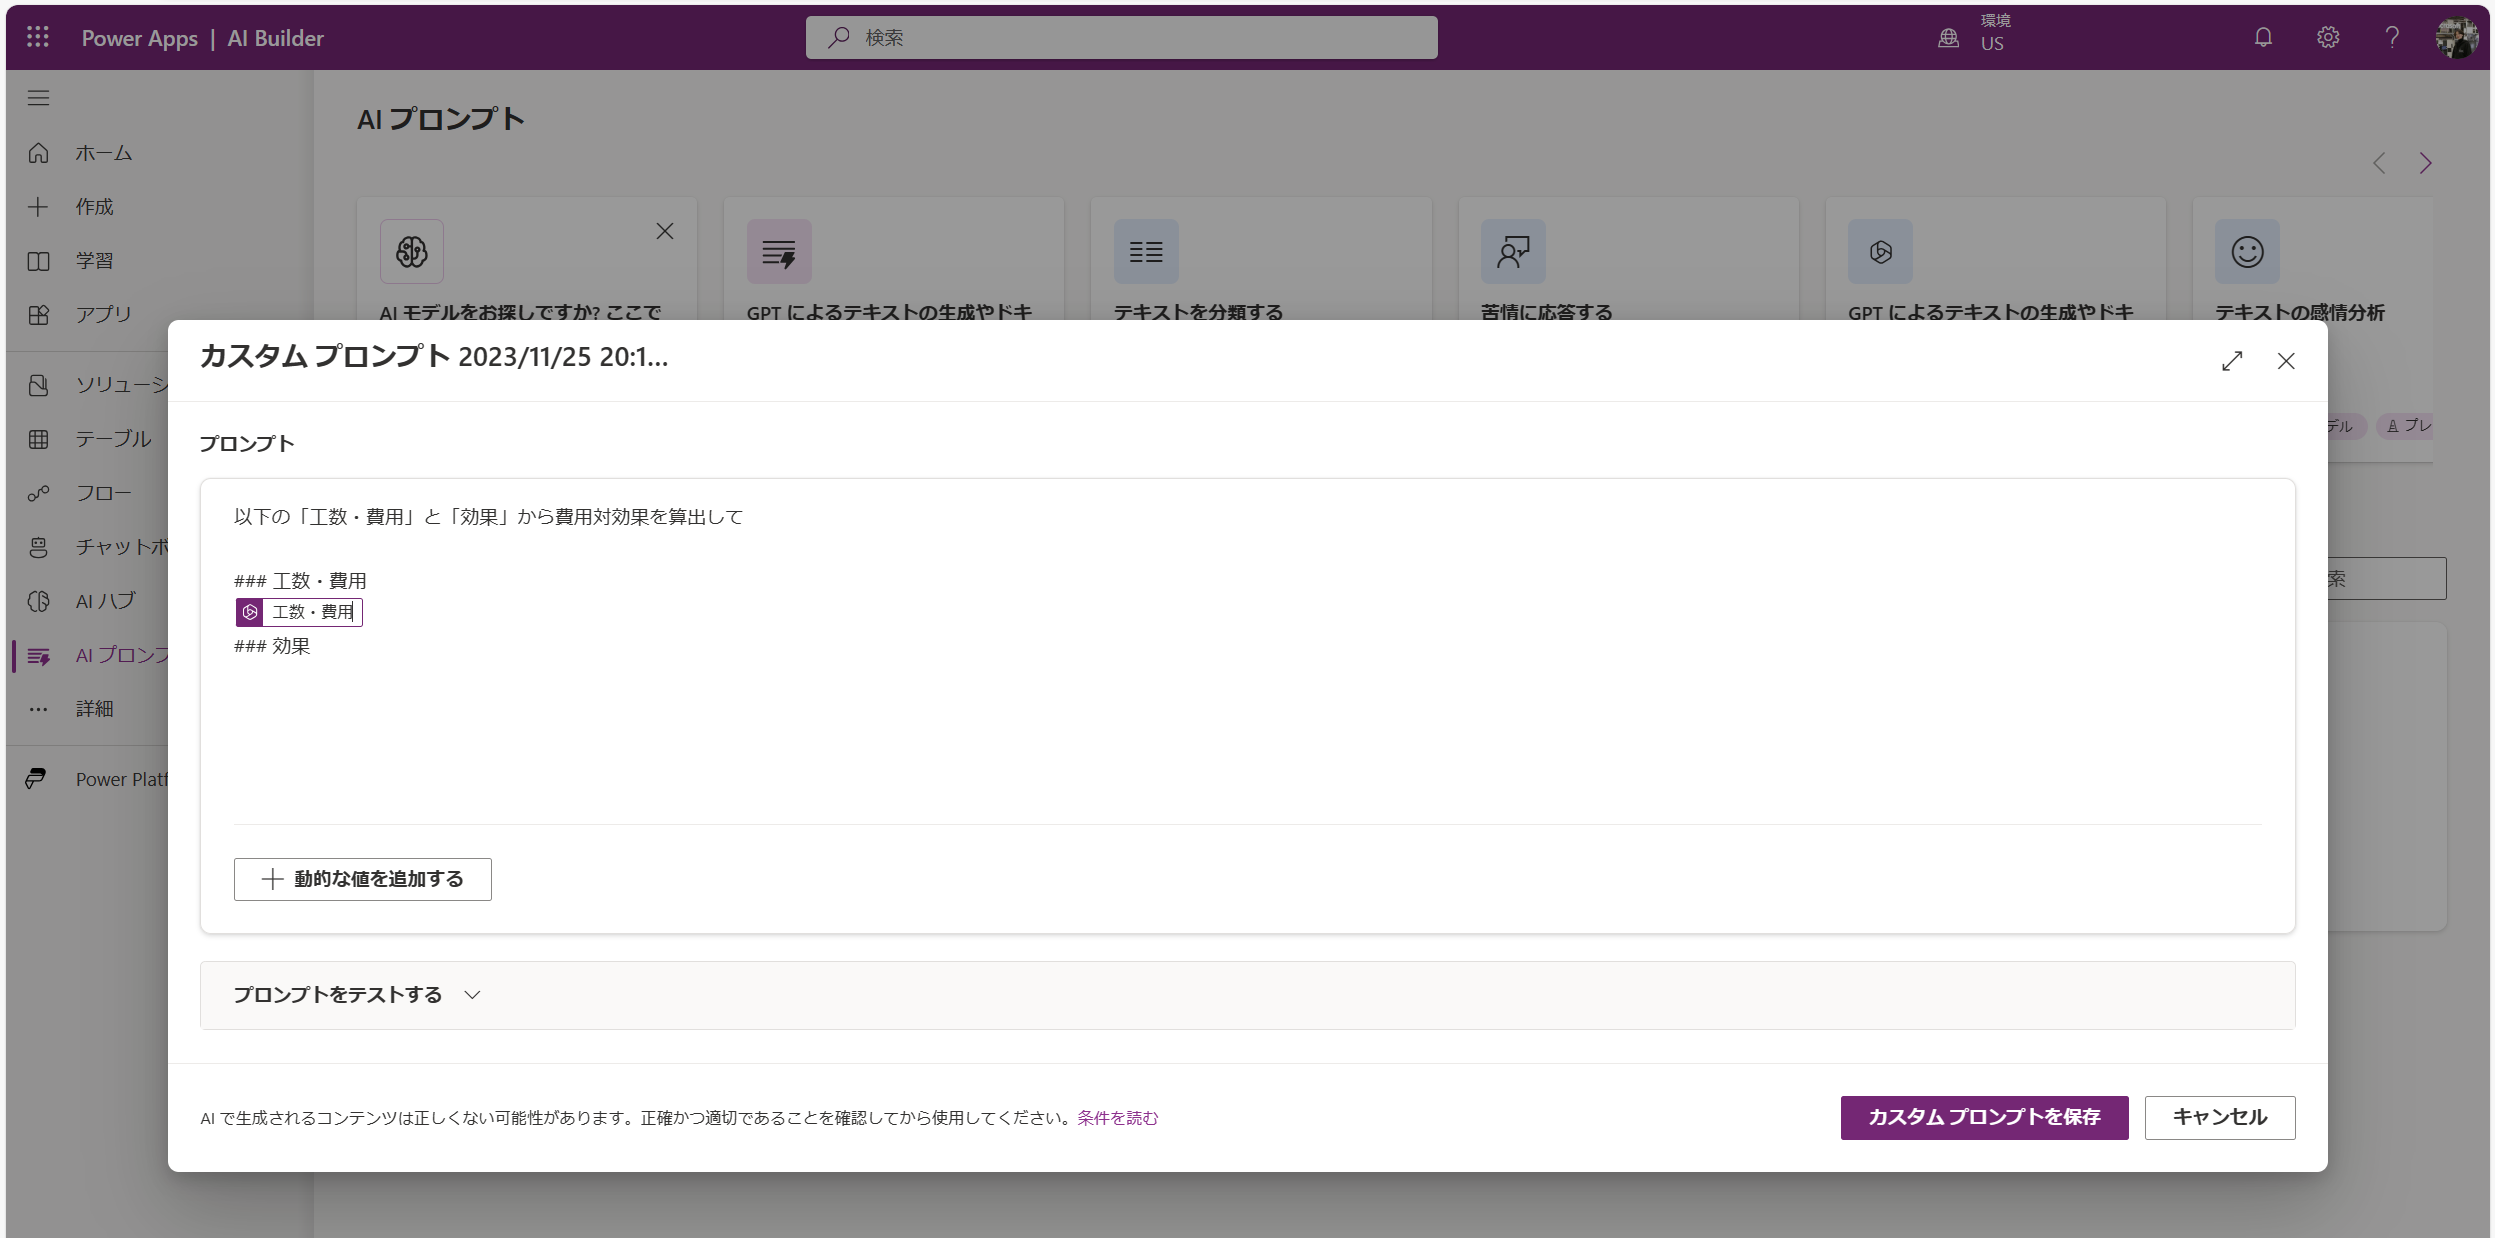Open ホーム in the sidebar
2495x1238 pixels.
(103, 153)
